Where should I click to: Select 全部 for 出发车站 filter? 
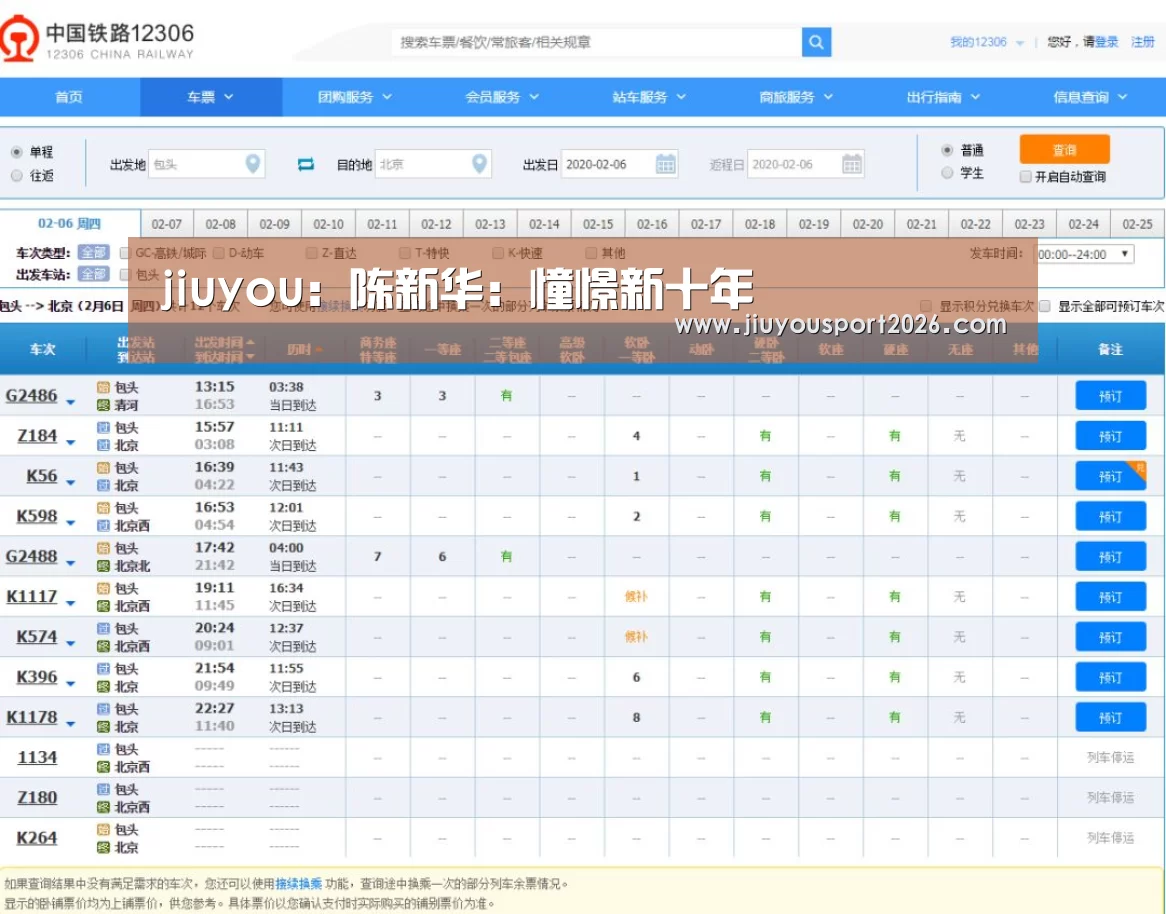coord(94,274)
